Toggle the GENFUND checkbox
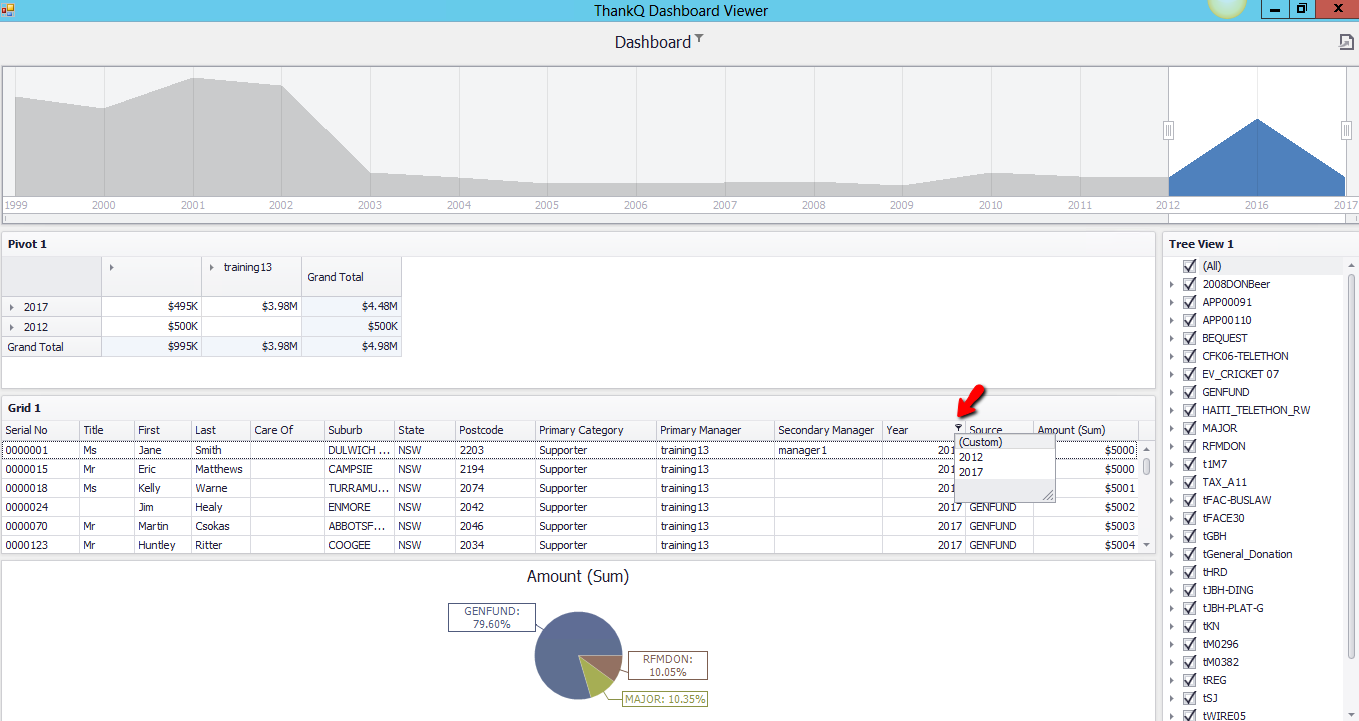The height and width of the screenshot is (721, 1359). coord(1189,392)
